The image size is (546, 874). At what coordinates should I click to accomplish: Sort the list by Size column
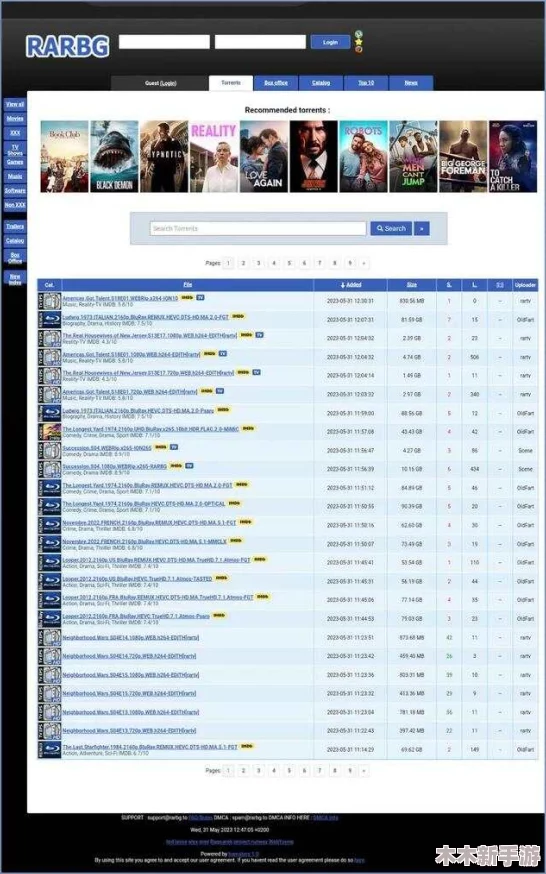pyautogui.click(x=412, y=285)
